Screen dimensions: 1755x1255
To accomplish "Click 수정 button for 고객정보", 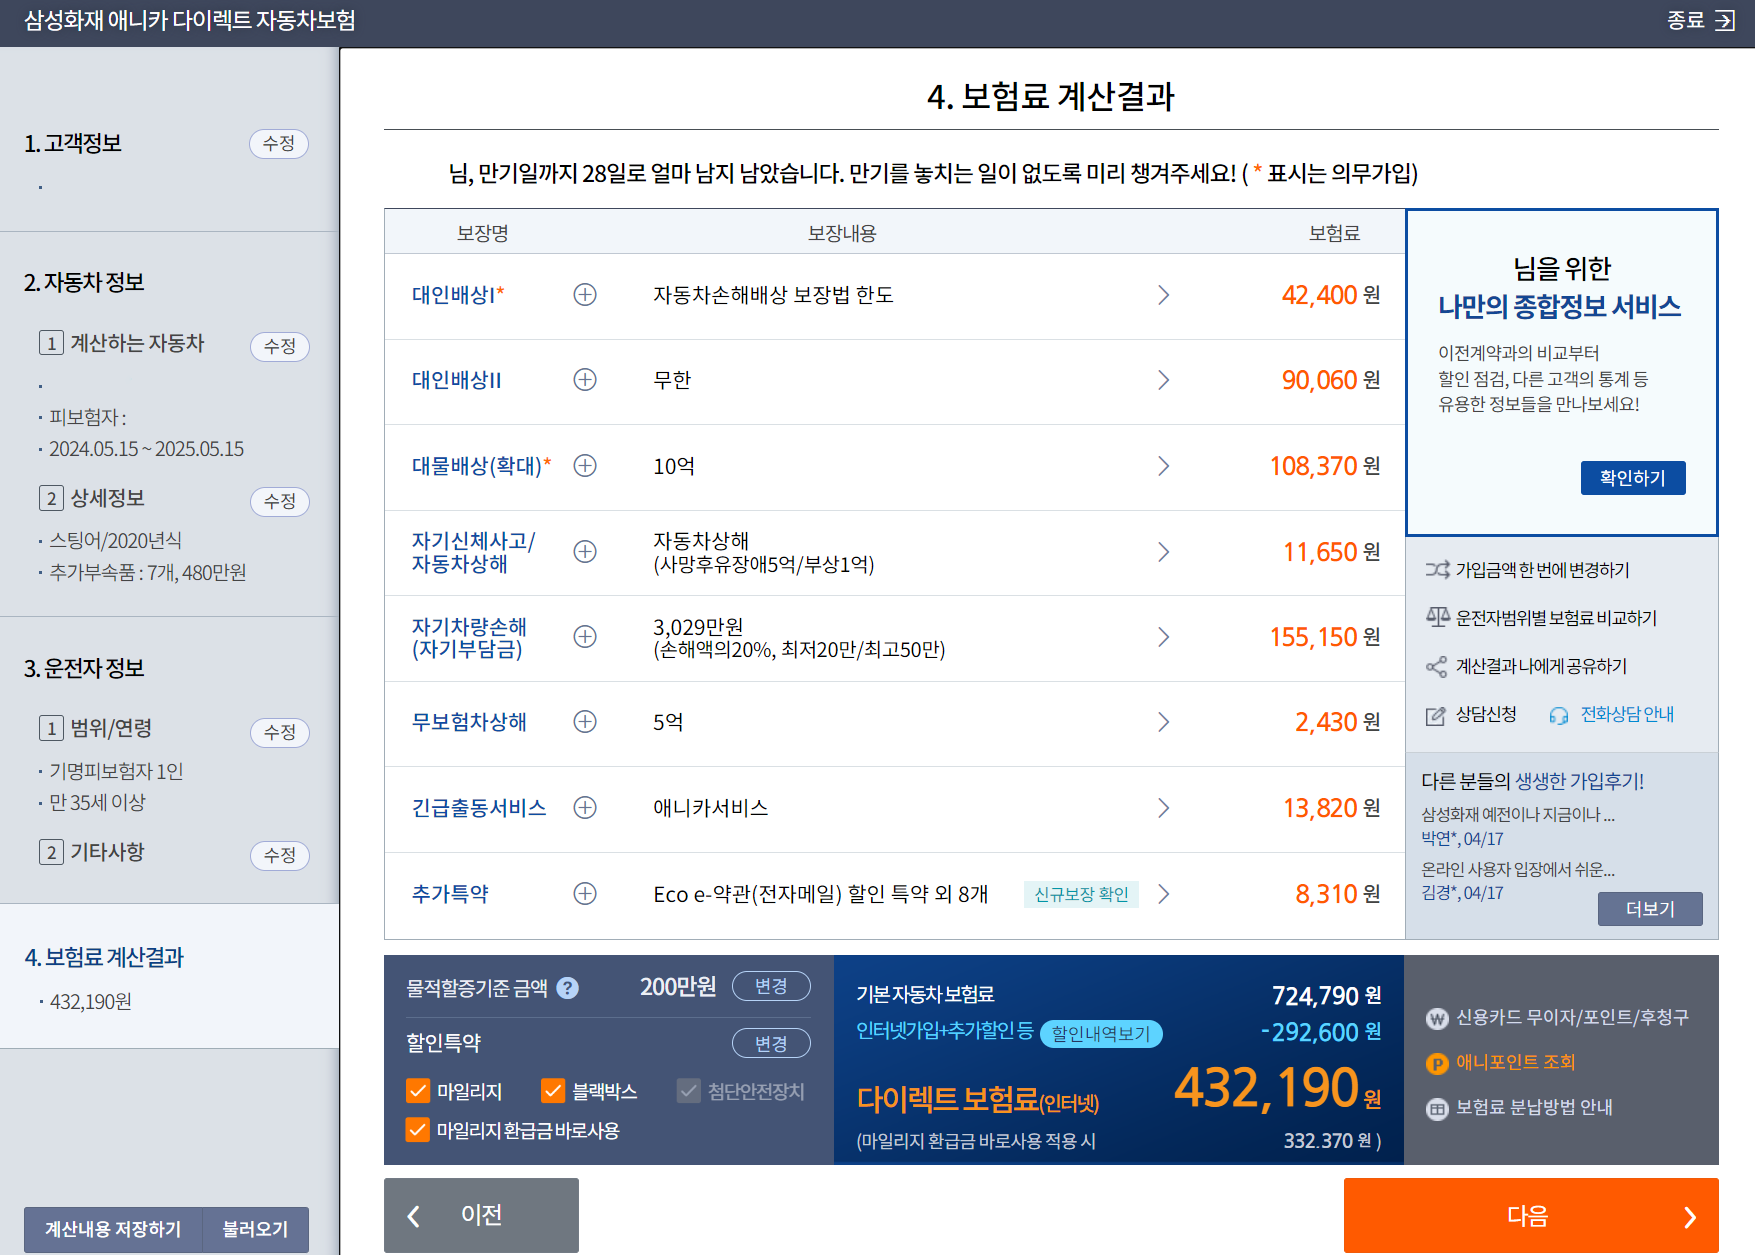I will click(x=279, y=144).
